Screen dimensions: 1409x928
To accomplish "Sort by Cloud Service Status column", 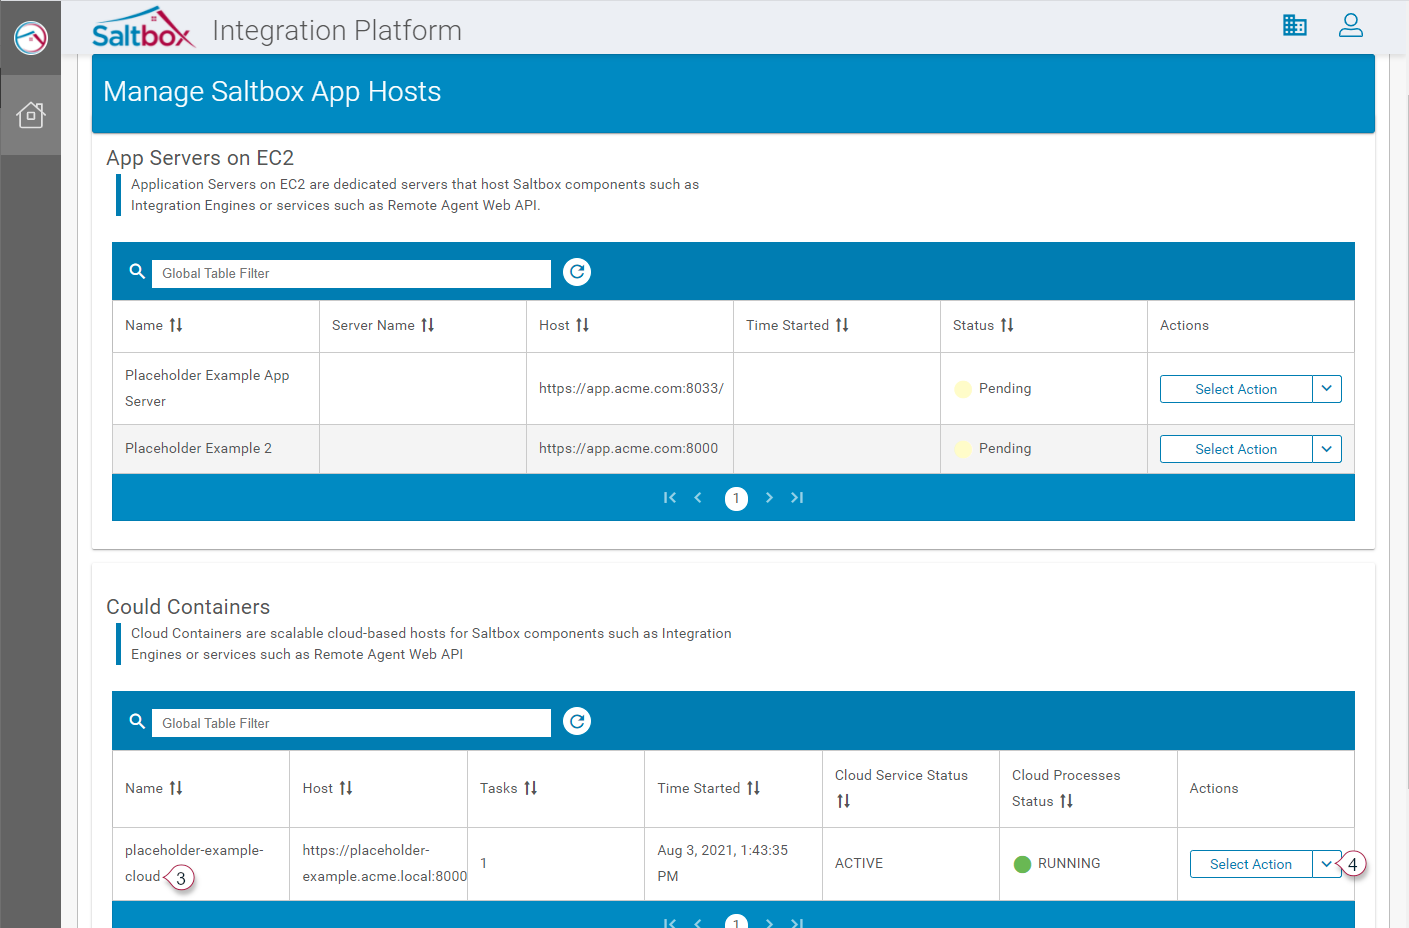I will pyautogui.click(x=844, y=801).
